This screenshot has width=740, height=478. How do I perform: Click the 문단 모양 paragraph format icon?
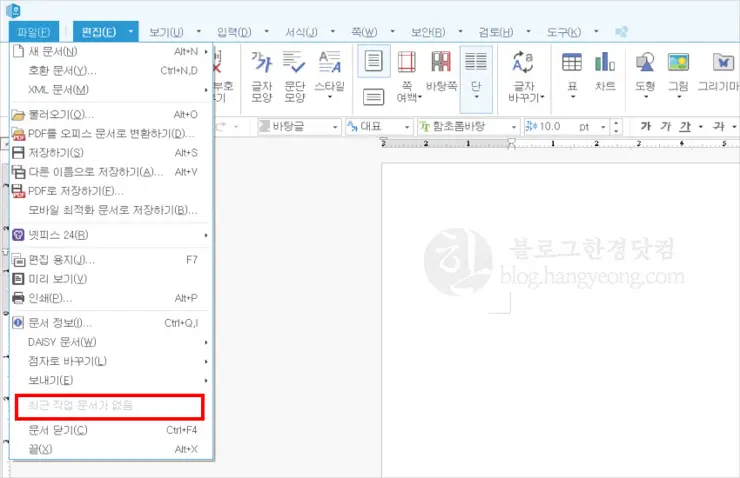tap(294, 76)
